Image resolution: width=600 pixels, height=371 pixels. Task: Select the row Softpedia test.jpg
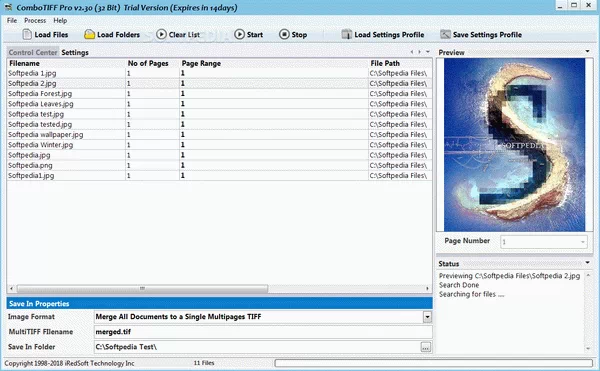tap(219, 114)
